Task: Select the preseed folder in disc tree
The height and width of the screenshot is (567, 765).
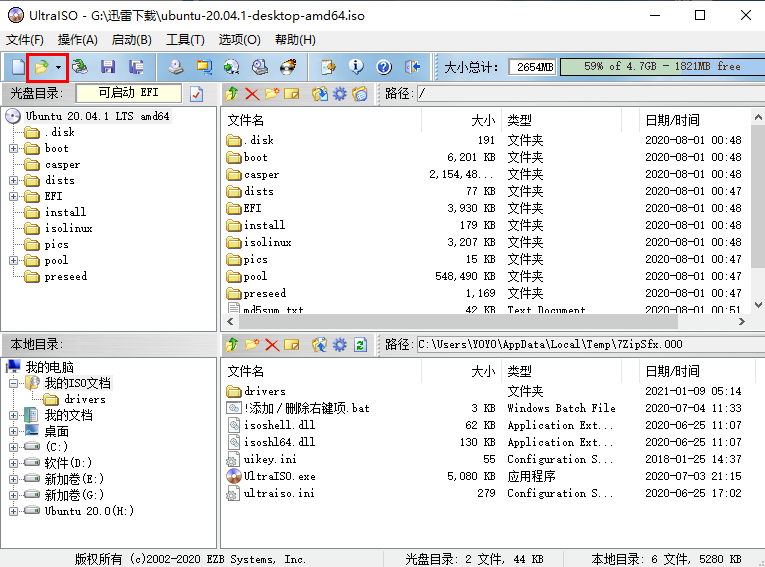Action: (x=65, y=277)
